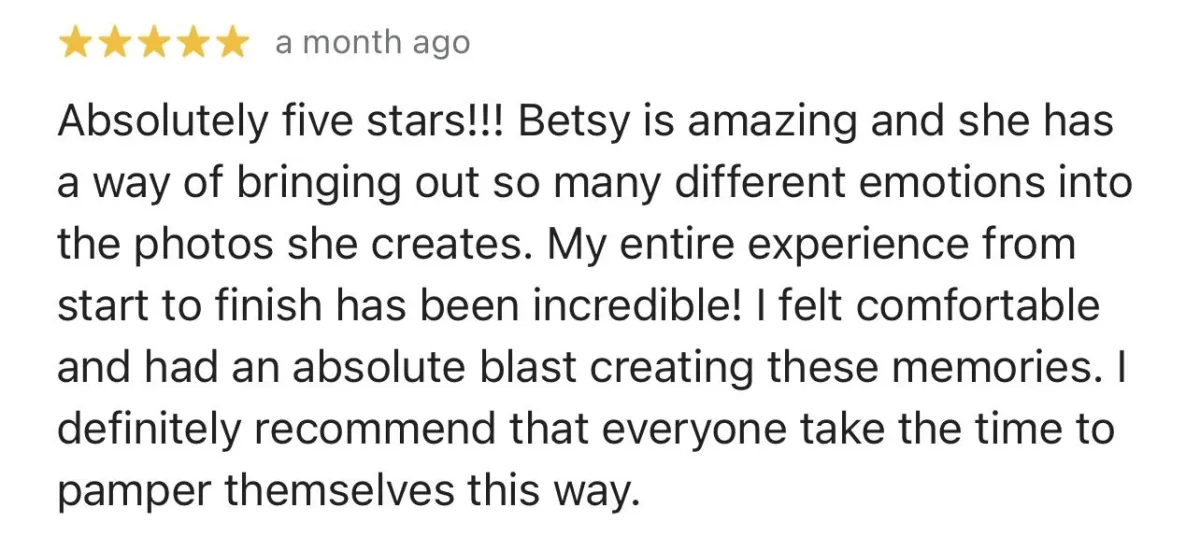Click the phrase 'Absolutely five stars!!!'
The height and width of the screenshot is (536, 1200).
pyautogui.click(x=282, y=123)
